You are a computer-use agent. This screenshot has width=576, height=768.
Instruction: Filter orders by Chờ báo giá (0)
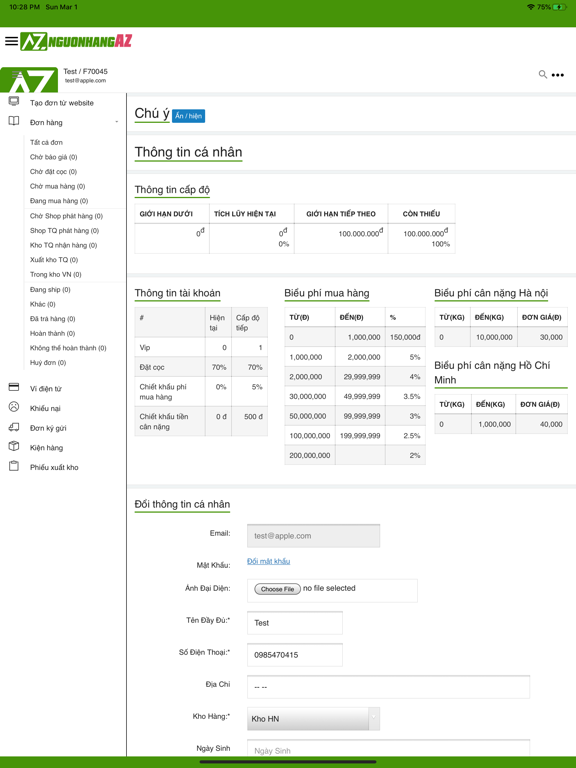(53, 157)
